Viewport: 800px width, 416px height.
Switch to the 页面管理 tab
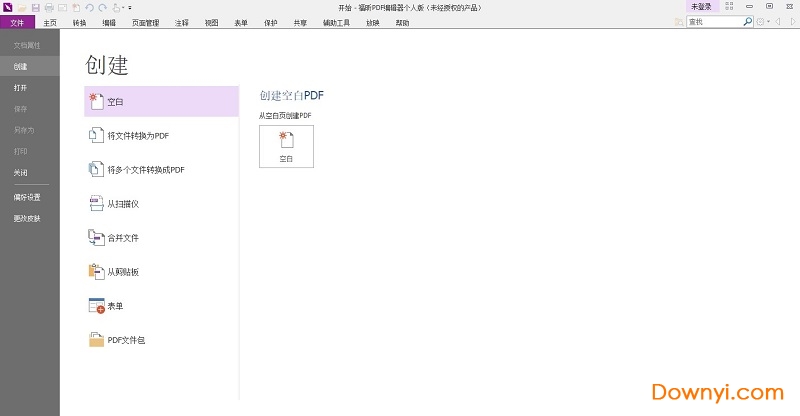pos(145,22)
